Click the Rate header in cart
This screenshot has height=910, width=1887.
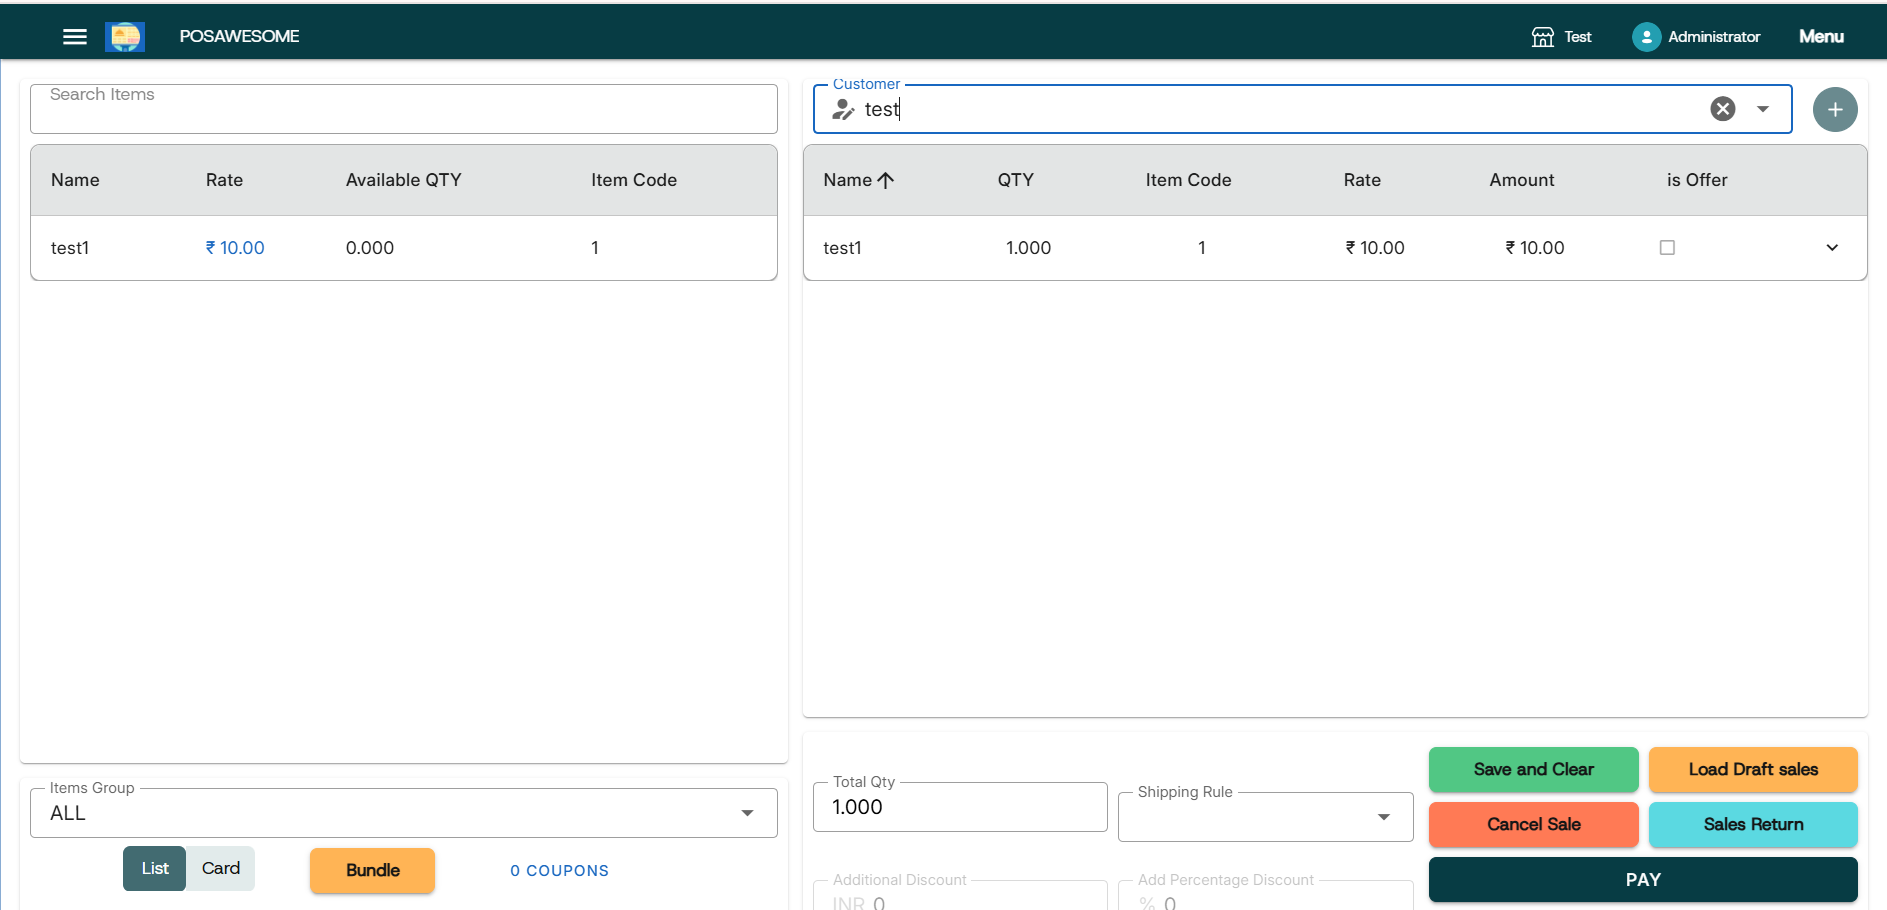tap(1362, 180)
